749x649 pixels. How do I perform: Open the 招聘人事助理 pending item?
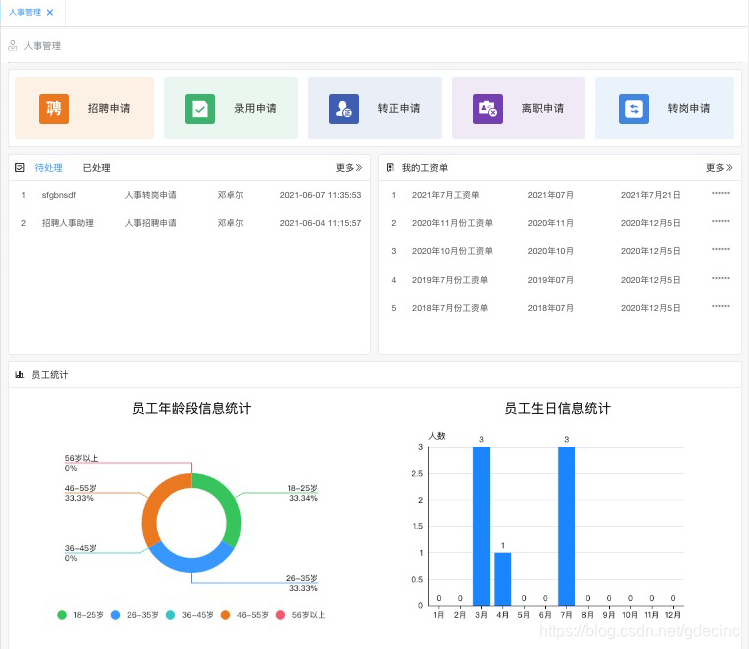point(68,223)
